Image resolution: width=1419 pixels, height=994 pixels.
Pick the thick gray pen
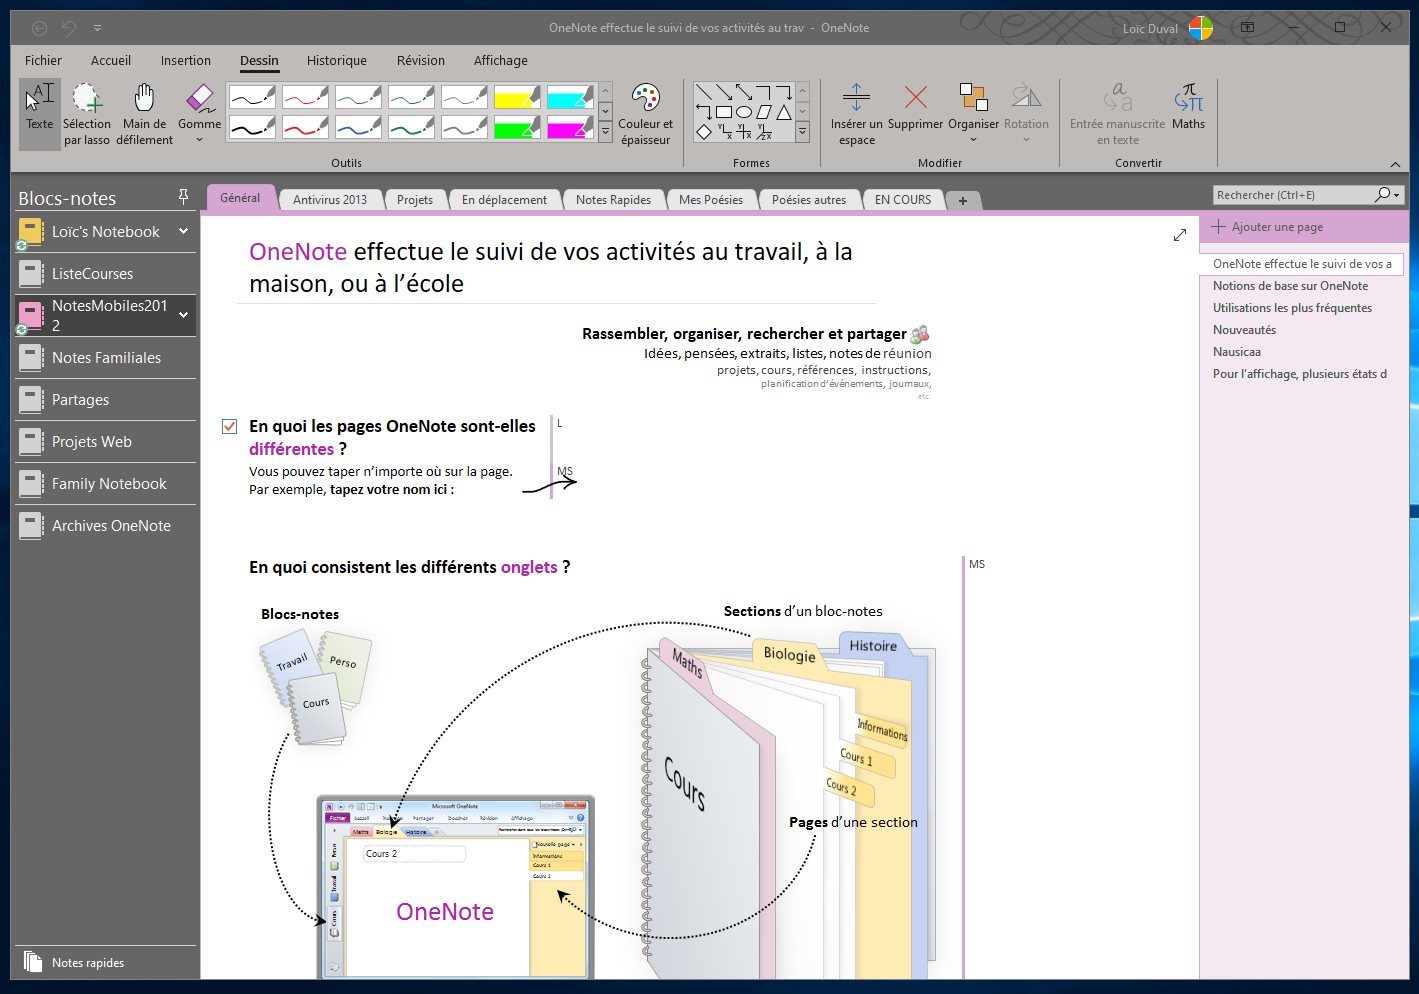click(465, 128)
